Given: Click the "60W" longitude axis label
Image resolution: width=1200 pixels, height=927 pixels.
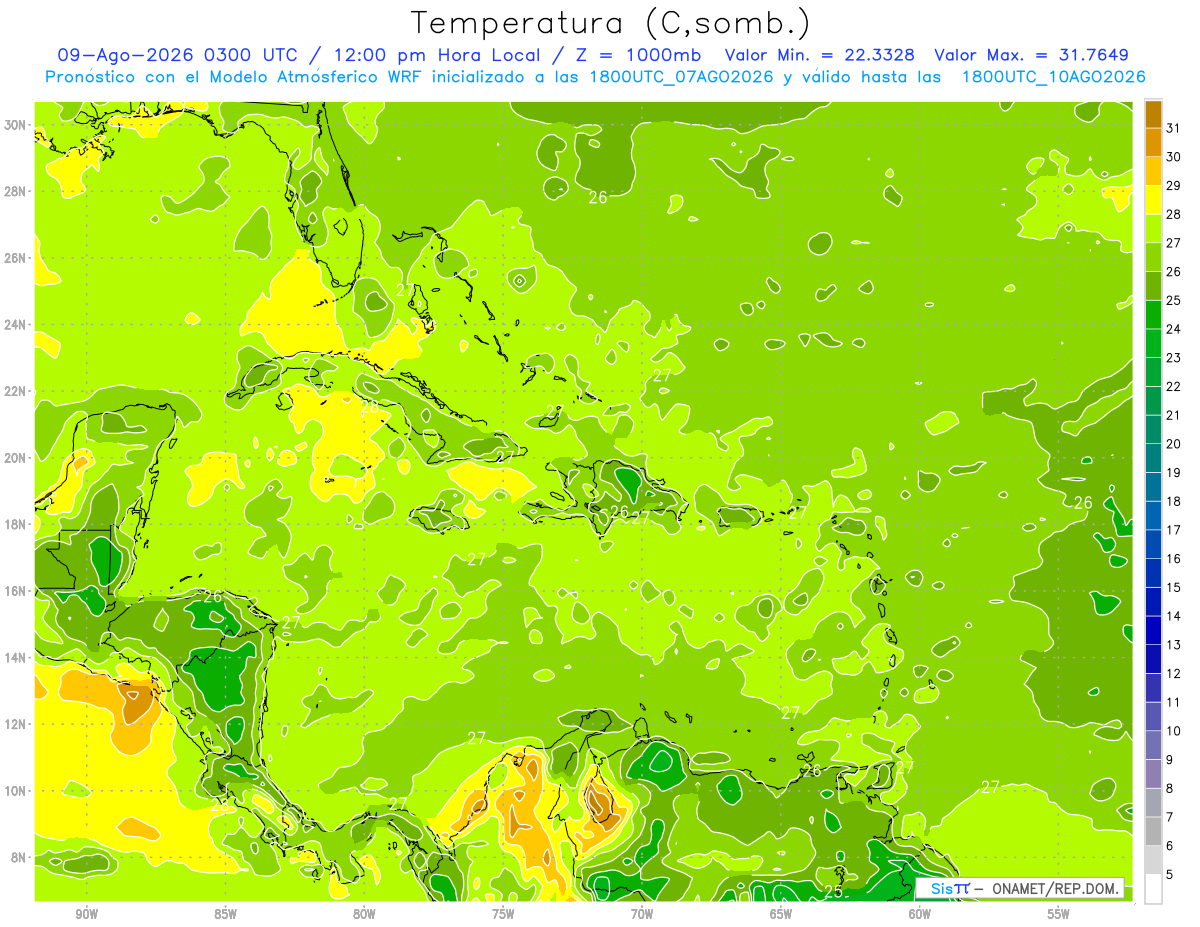Looking at the screenshot, I should pos(921,913).
